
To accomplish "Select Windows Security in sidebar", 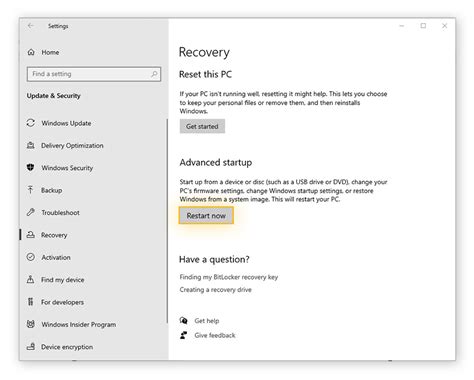I will (67, 168).
